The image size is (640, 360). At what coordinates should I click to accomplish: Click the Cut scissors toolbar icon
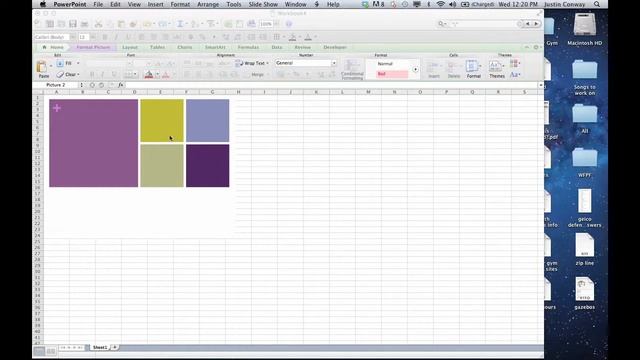98,24
